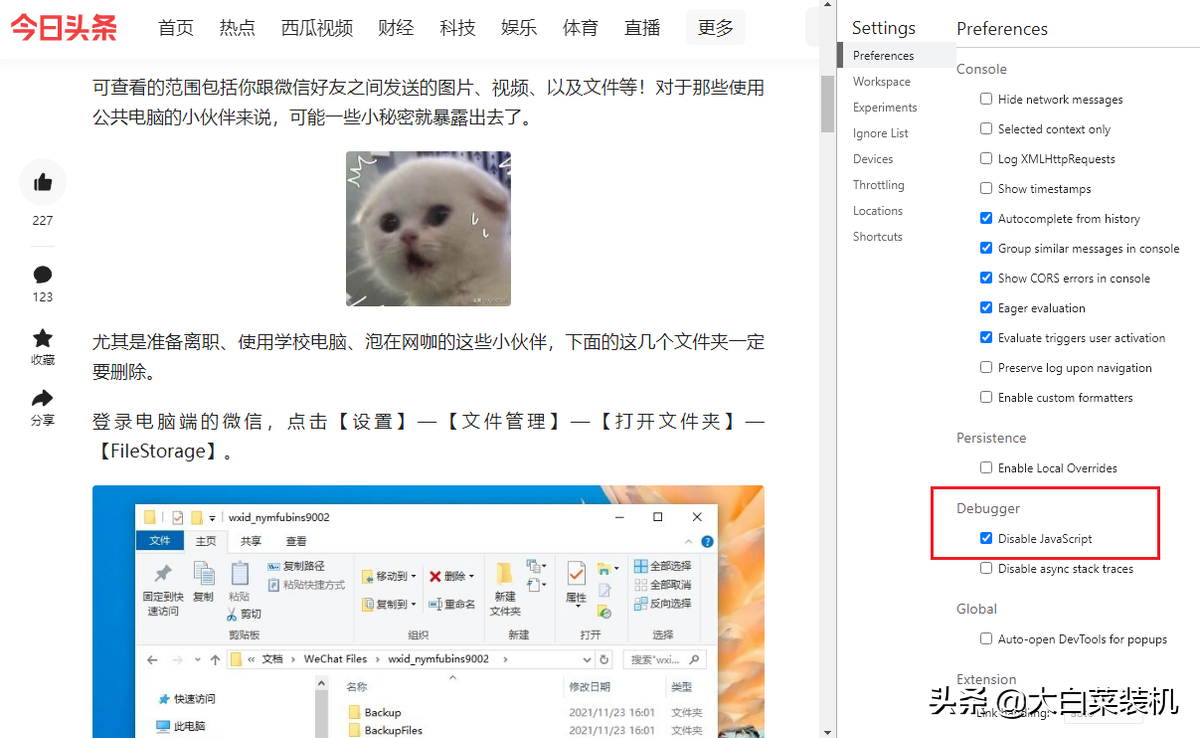Uncheck the Disable JavaScript checkbox
Viewport: 1200px width, 738px height.
click(987, 539)
